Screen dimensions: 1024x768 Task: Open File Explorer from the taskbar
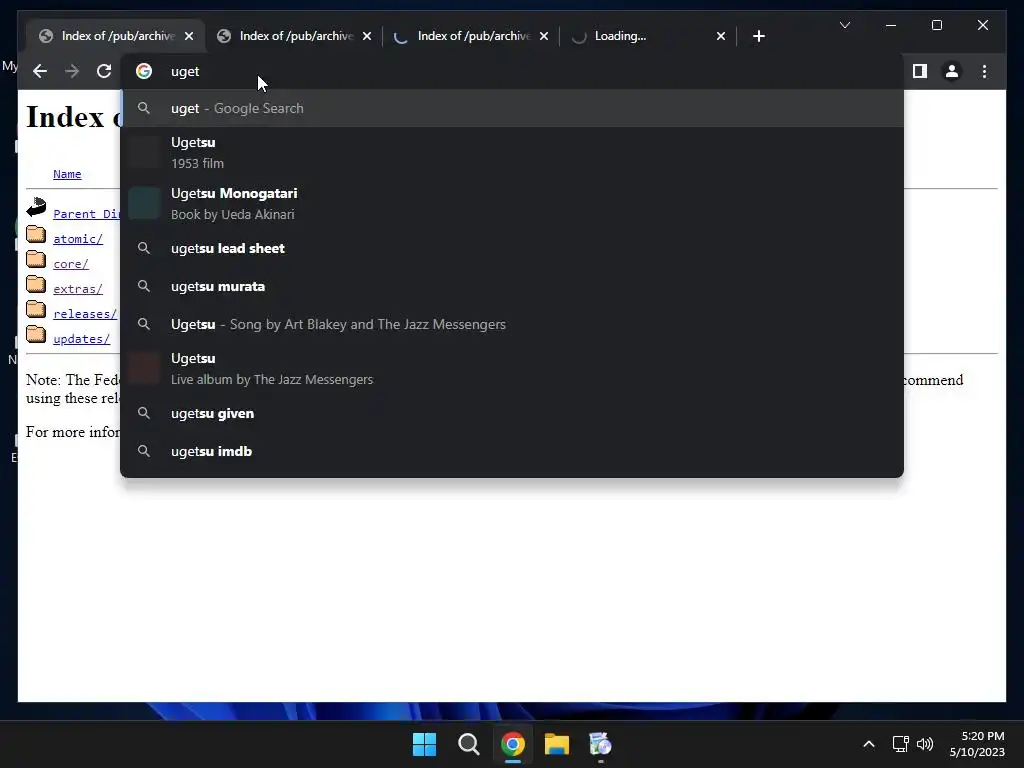point(556,744)
